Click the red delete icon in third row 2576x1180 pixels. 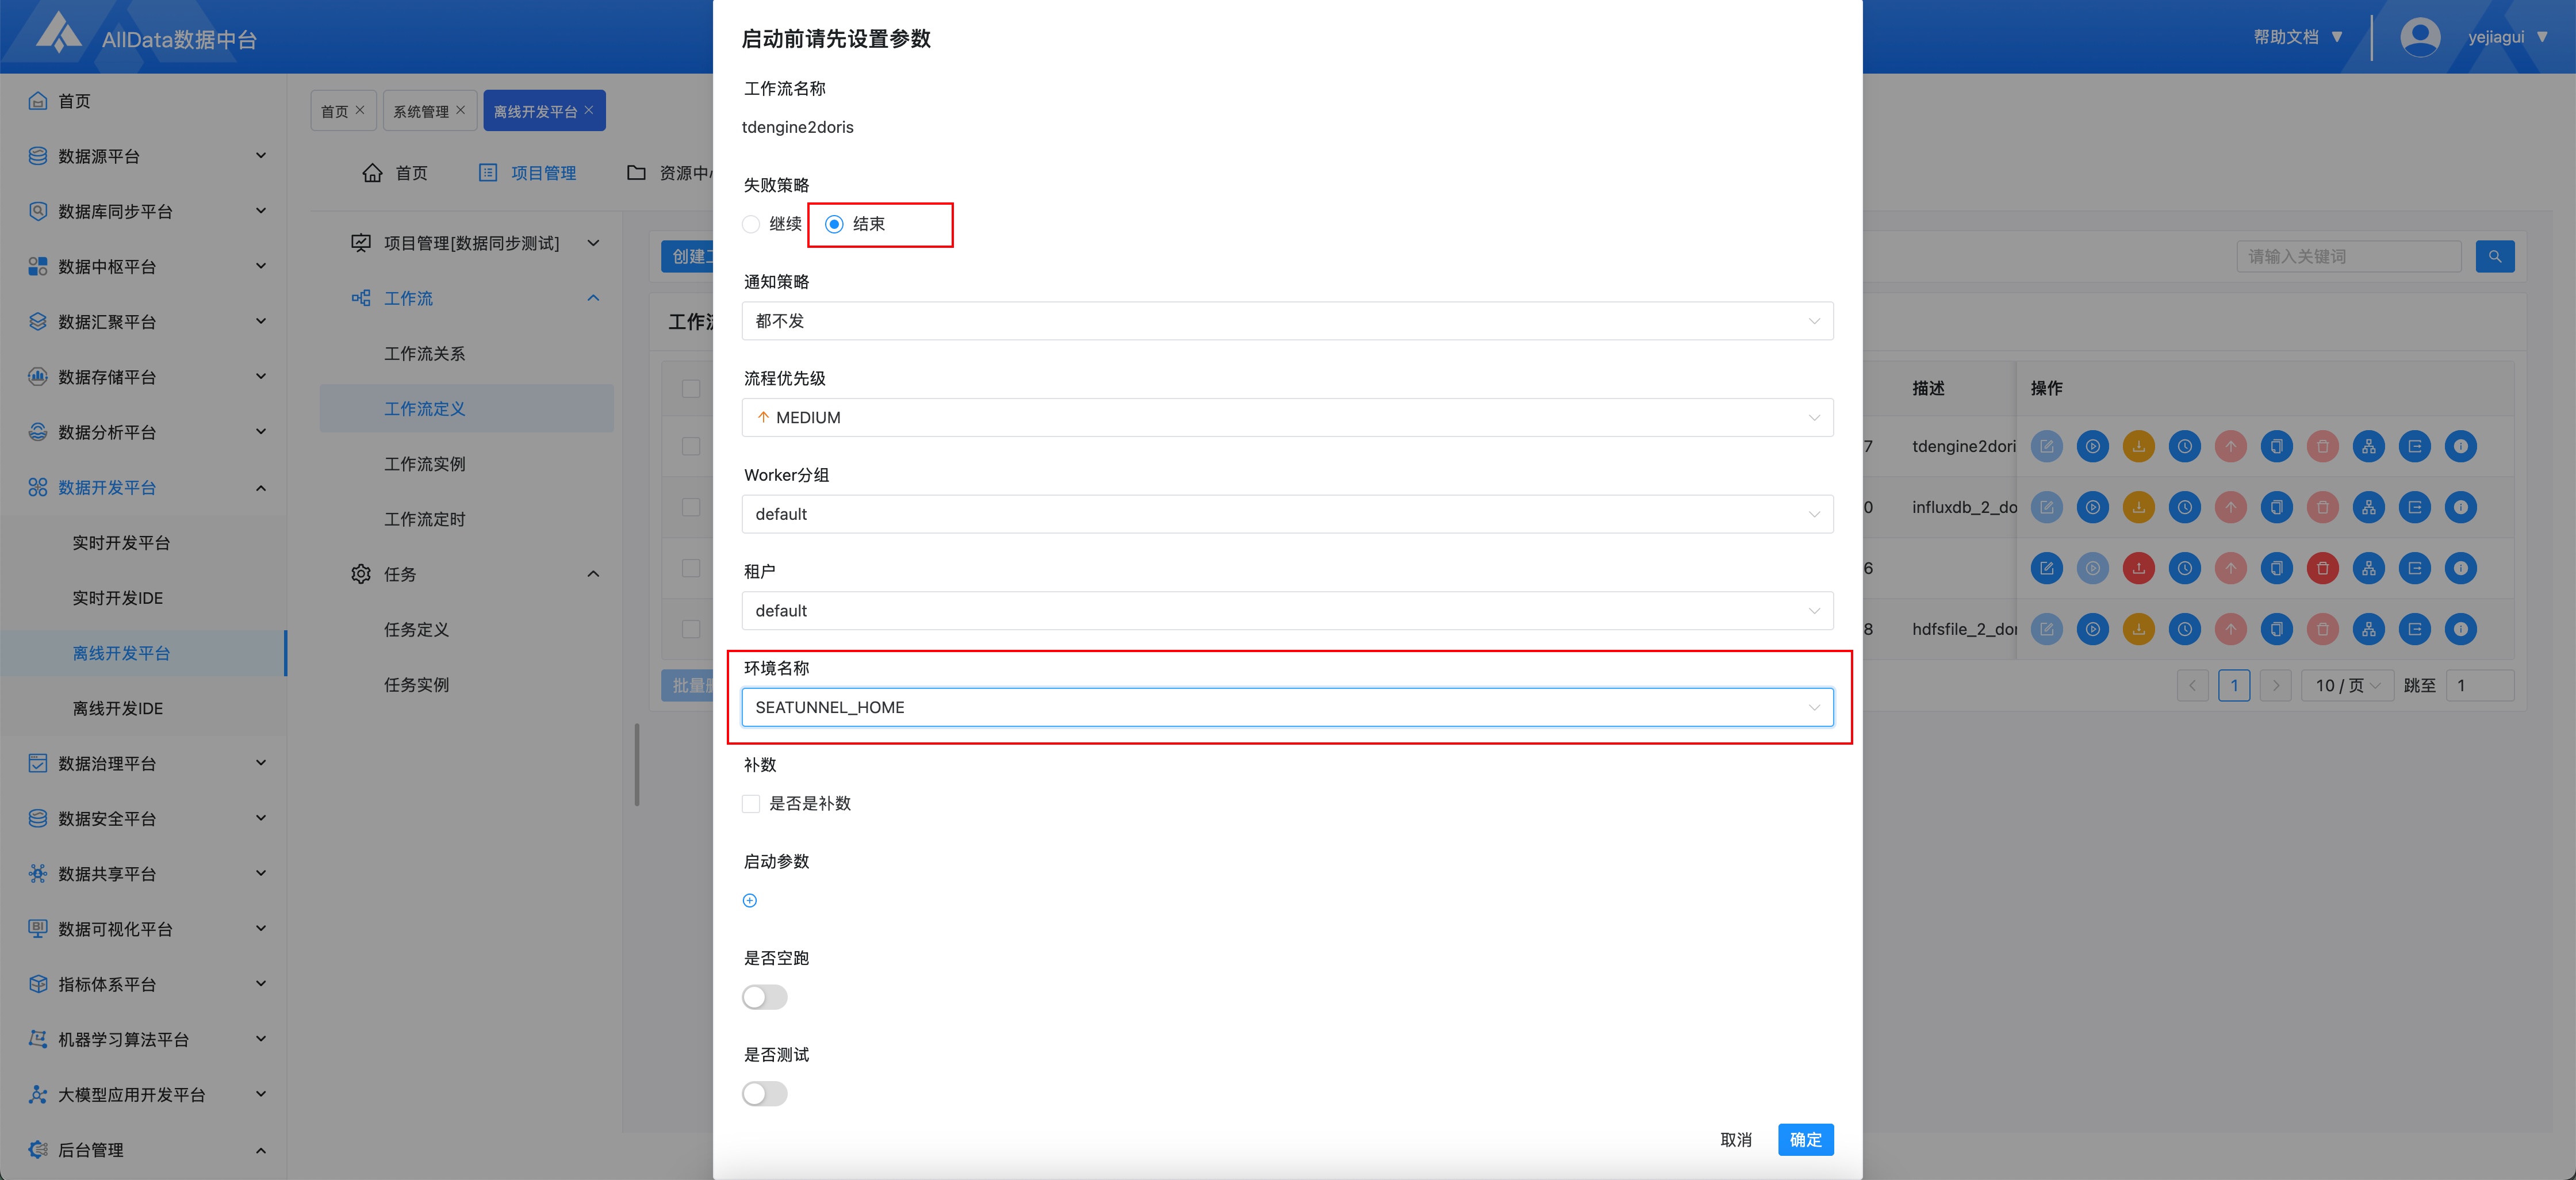2322,568
